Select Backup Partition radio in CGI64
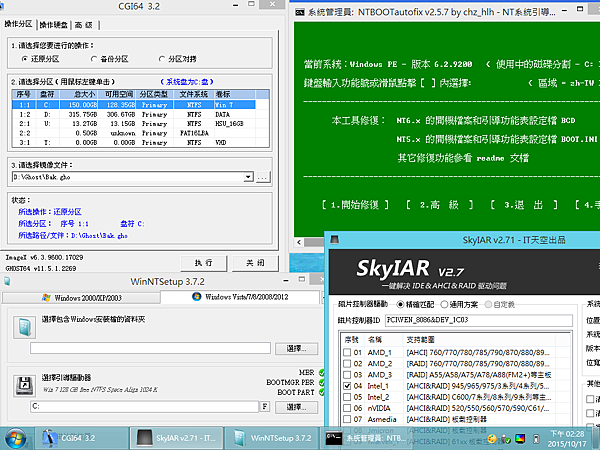600x450 pixels. coord(93,59)
